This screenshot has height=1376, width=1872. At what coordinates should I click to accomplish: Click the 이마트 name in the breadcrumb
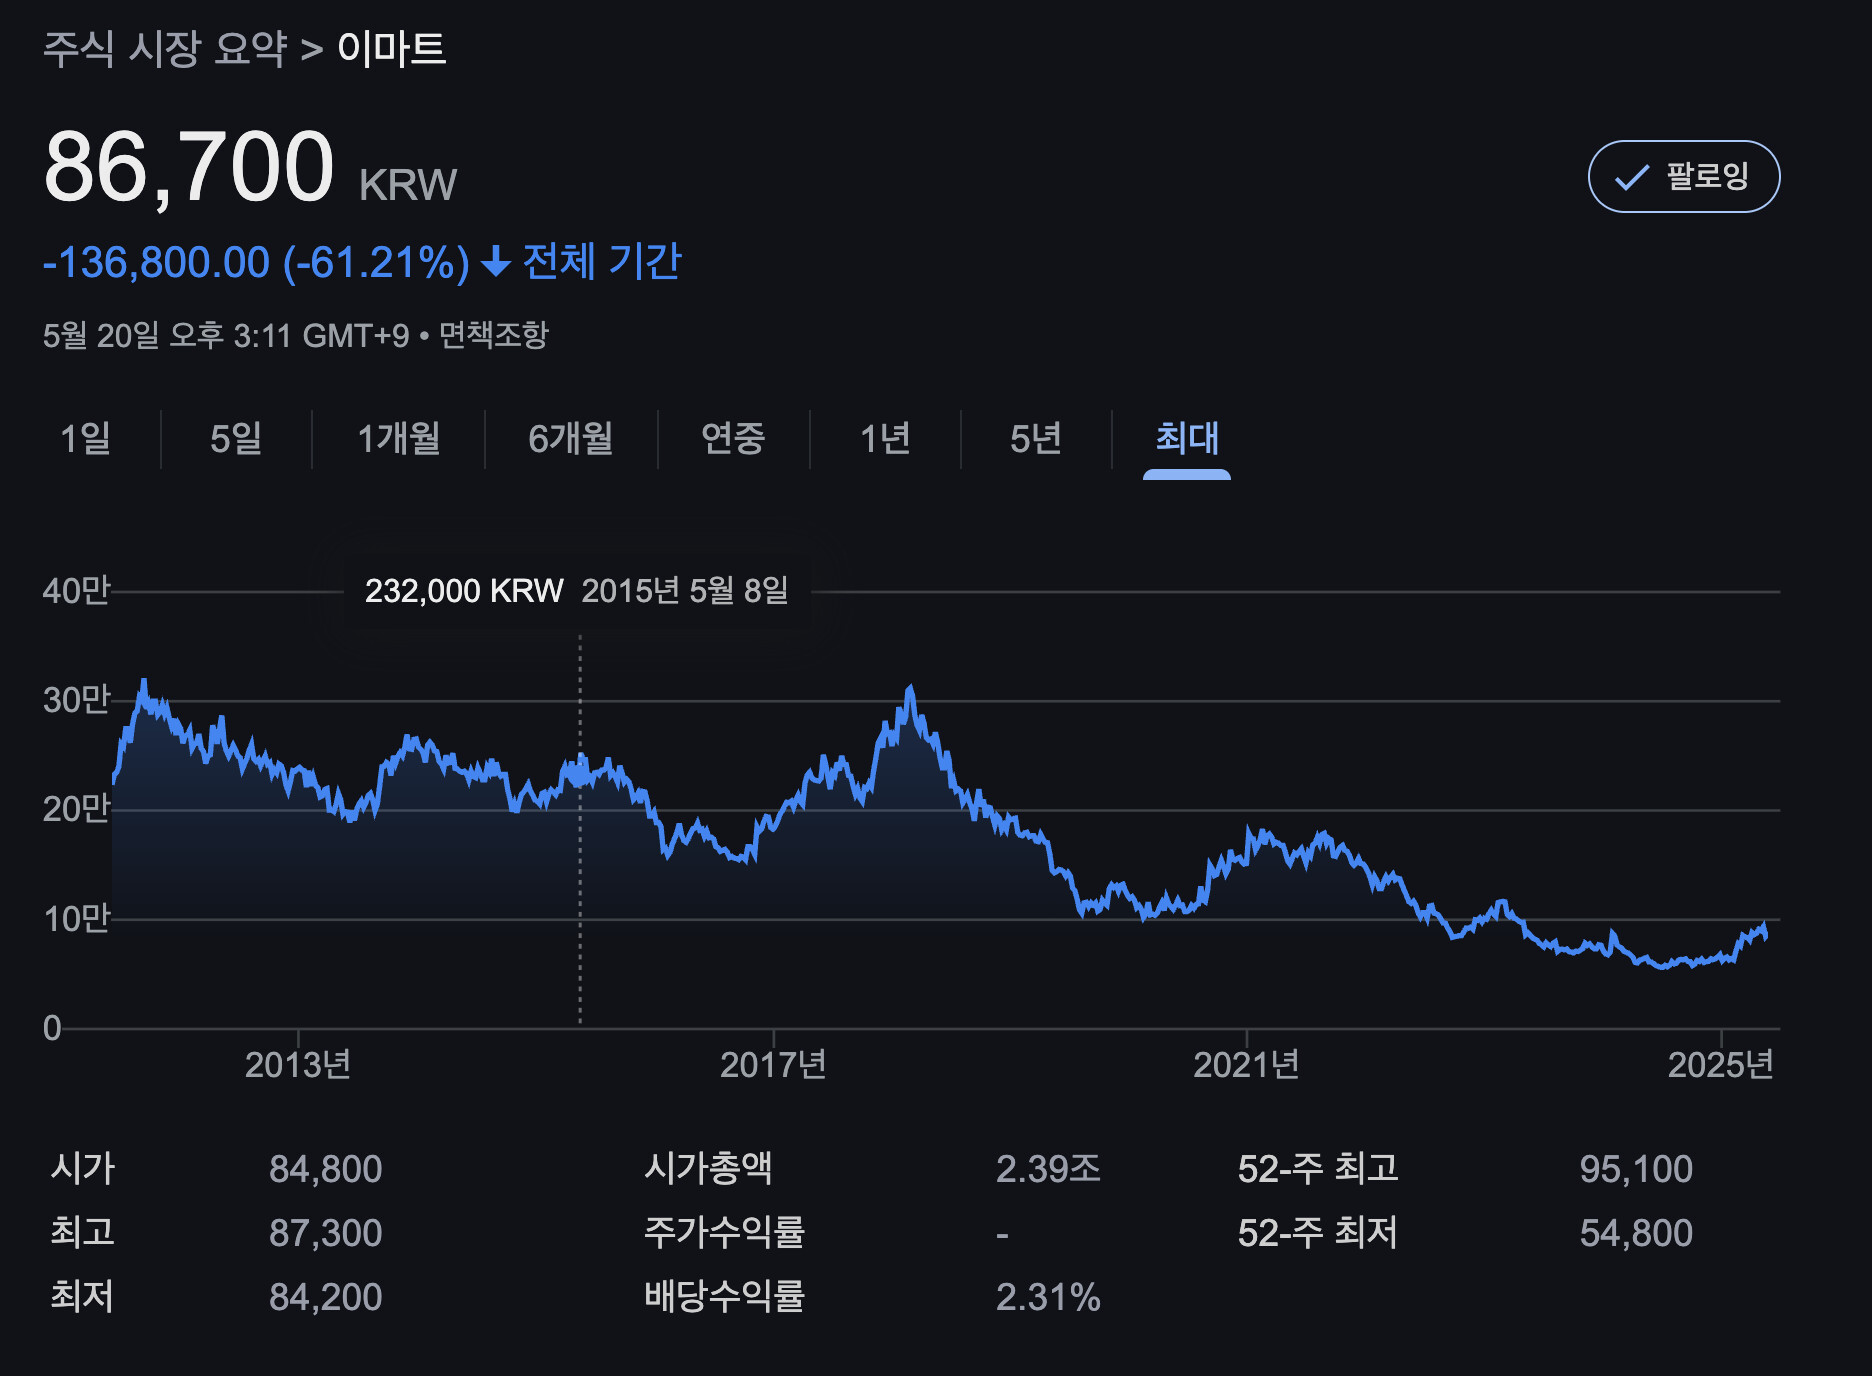(391, 48)
